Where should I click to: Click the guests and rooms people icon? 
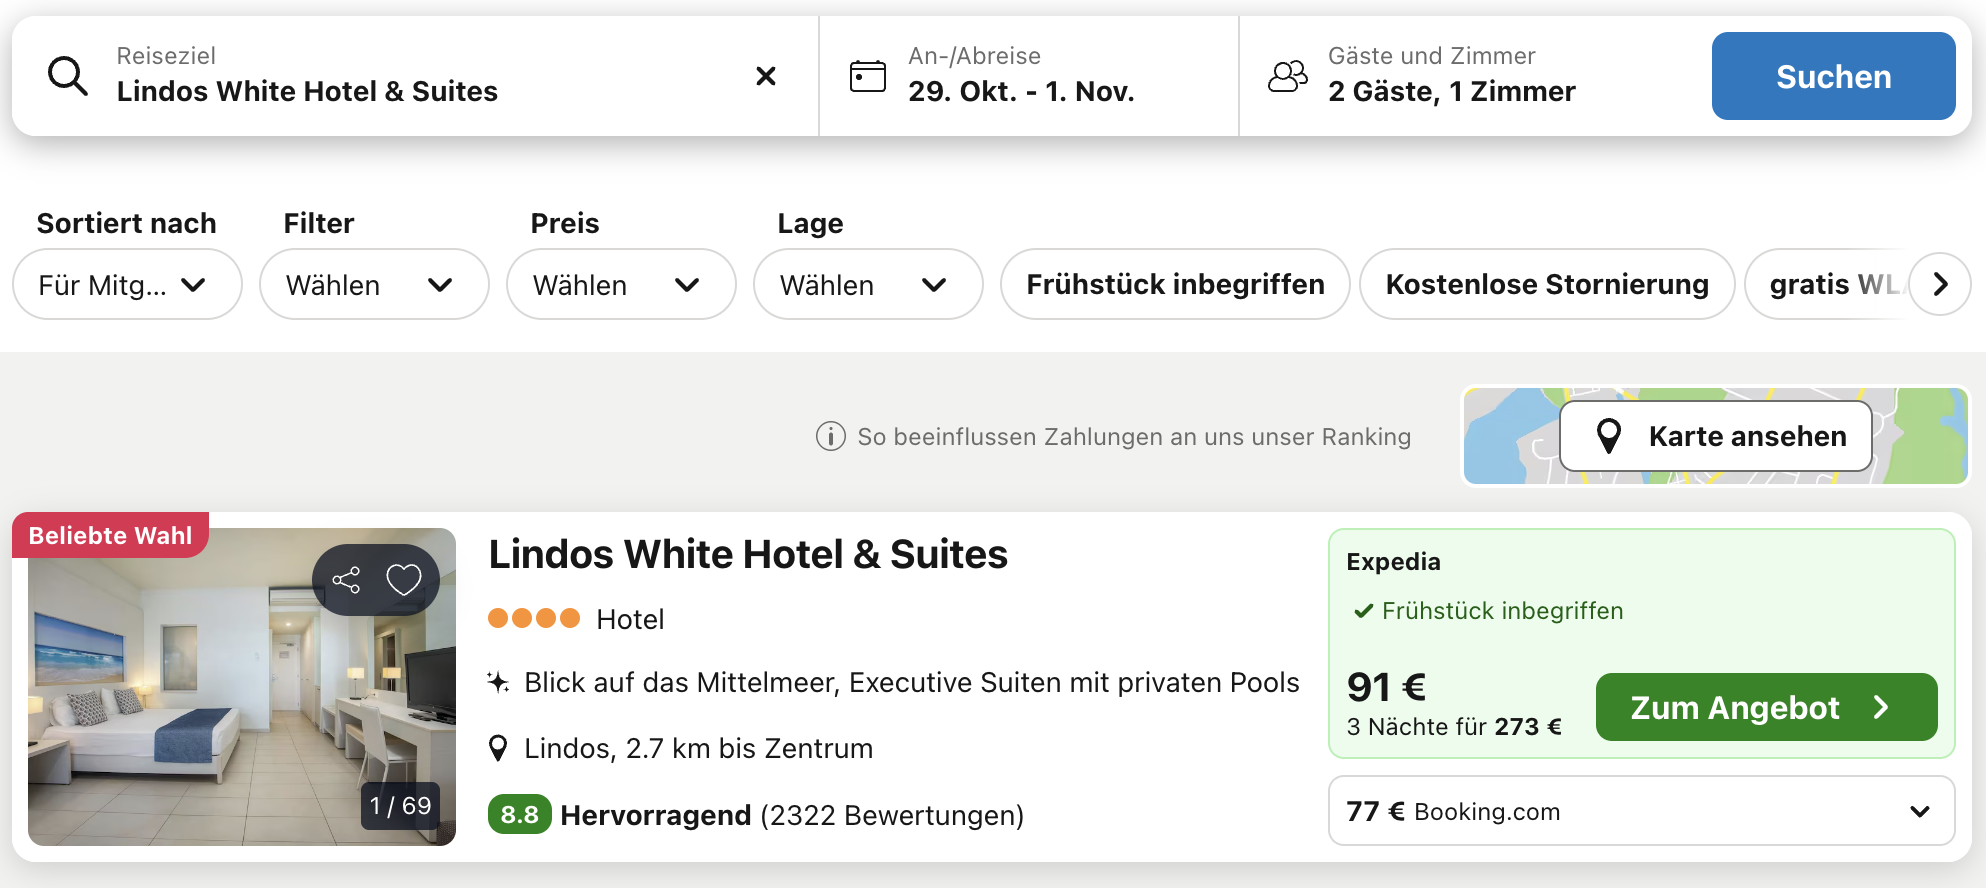click(x=1288, y=76)
